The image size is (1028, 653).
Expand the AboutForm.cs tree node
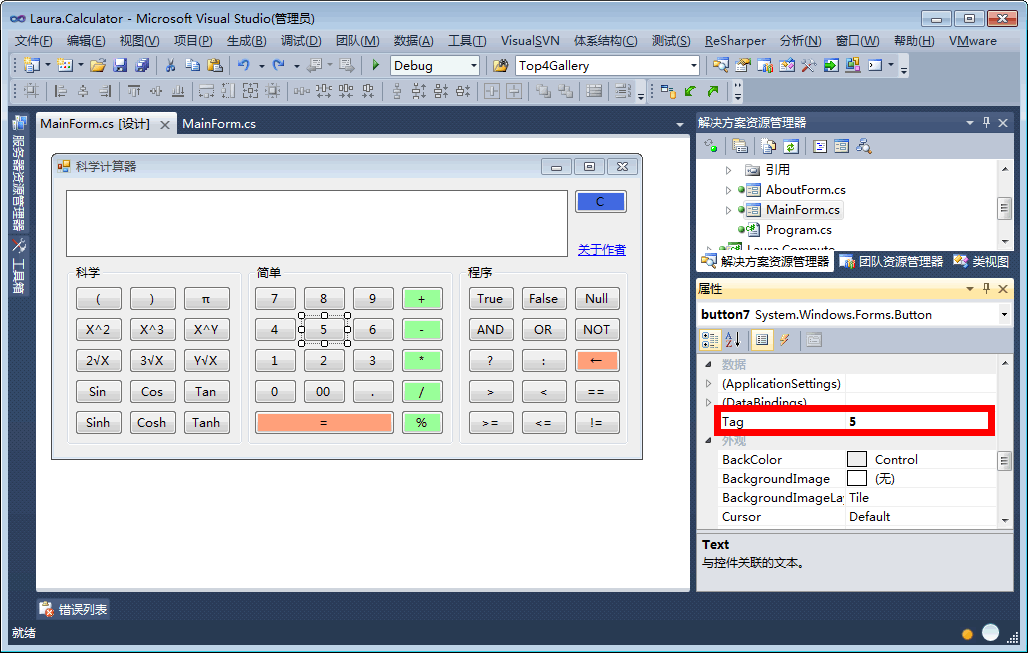728,190
